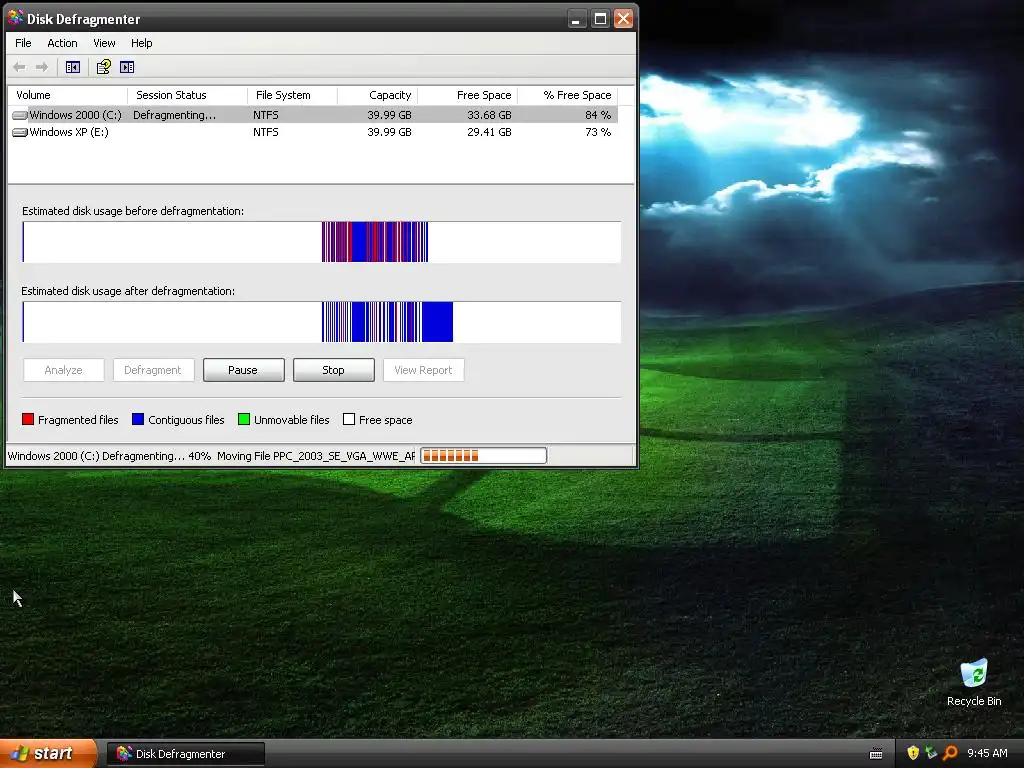Sort by the Session Status column header
1024x768 pixels.
tap(187, 95)
